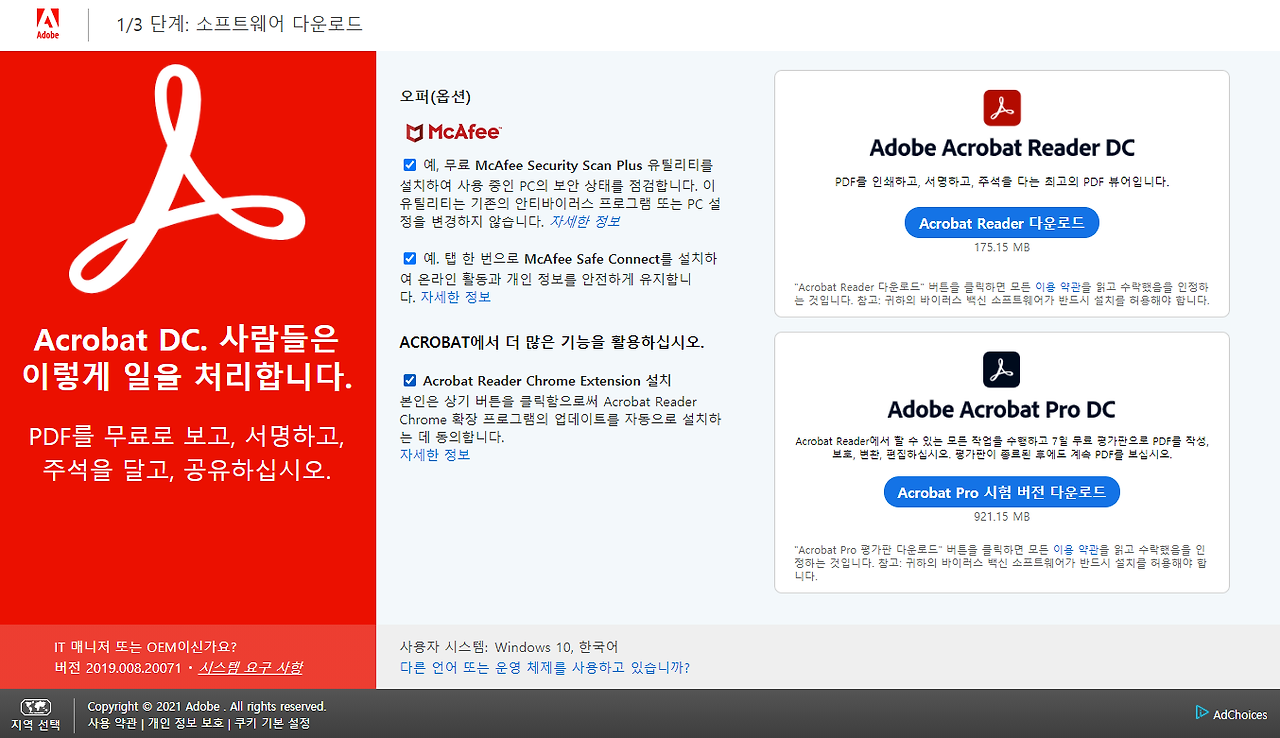Image resolution: width=1280 pixels, height=738 pixels.
Task: Uncheck the Acrobat Reader Chrome Extension checkbox
Action: [x=410, y=380]
